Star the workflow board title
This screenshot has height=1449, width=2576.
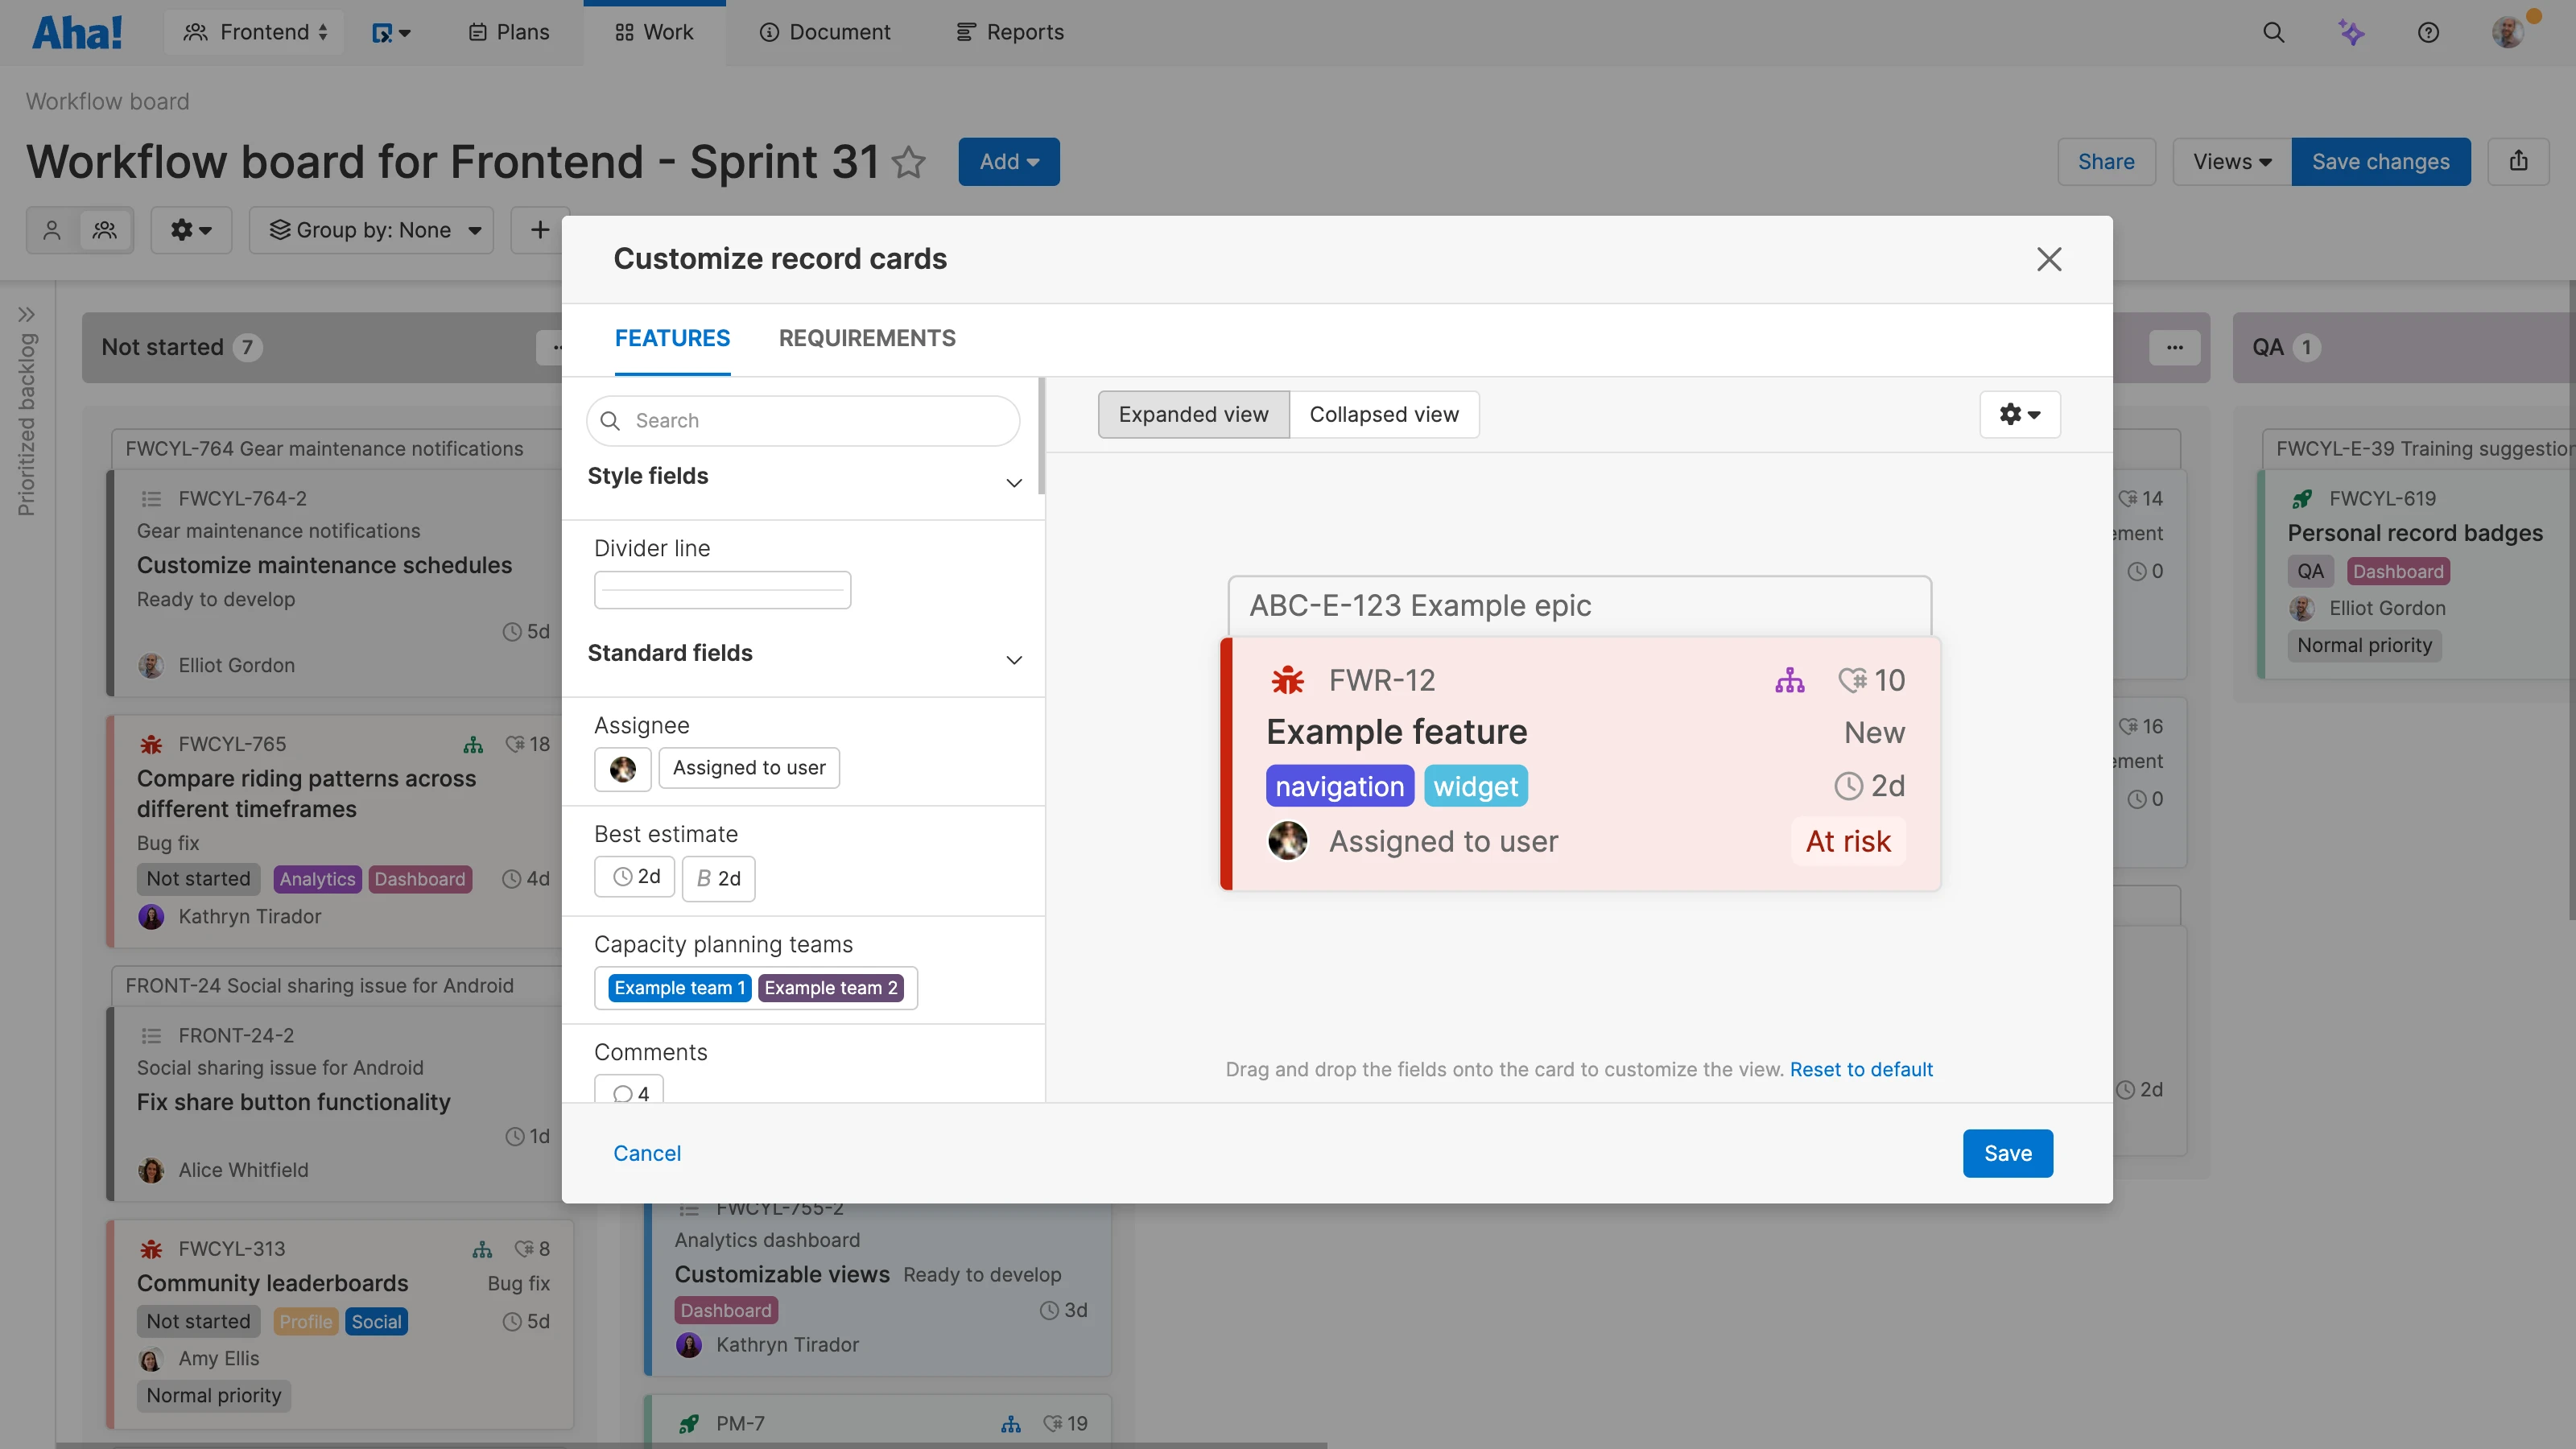point(909,163)
